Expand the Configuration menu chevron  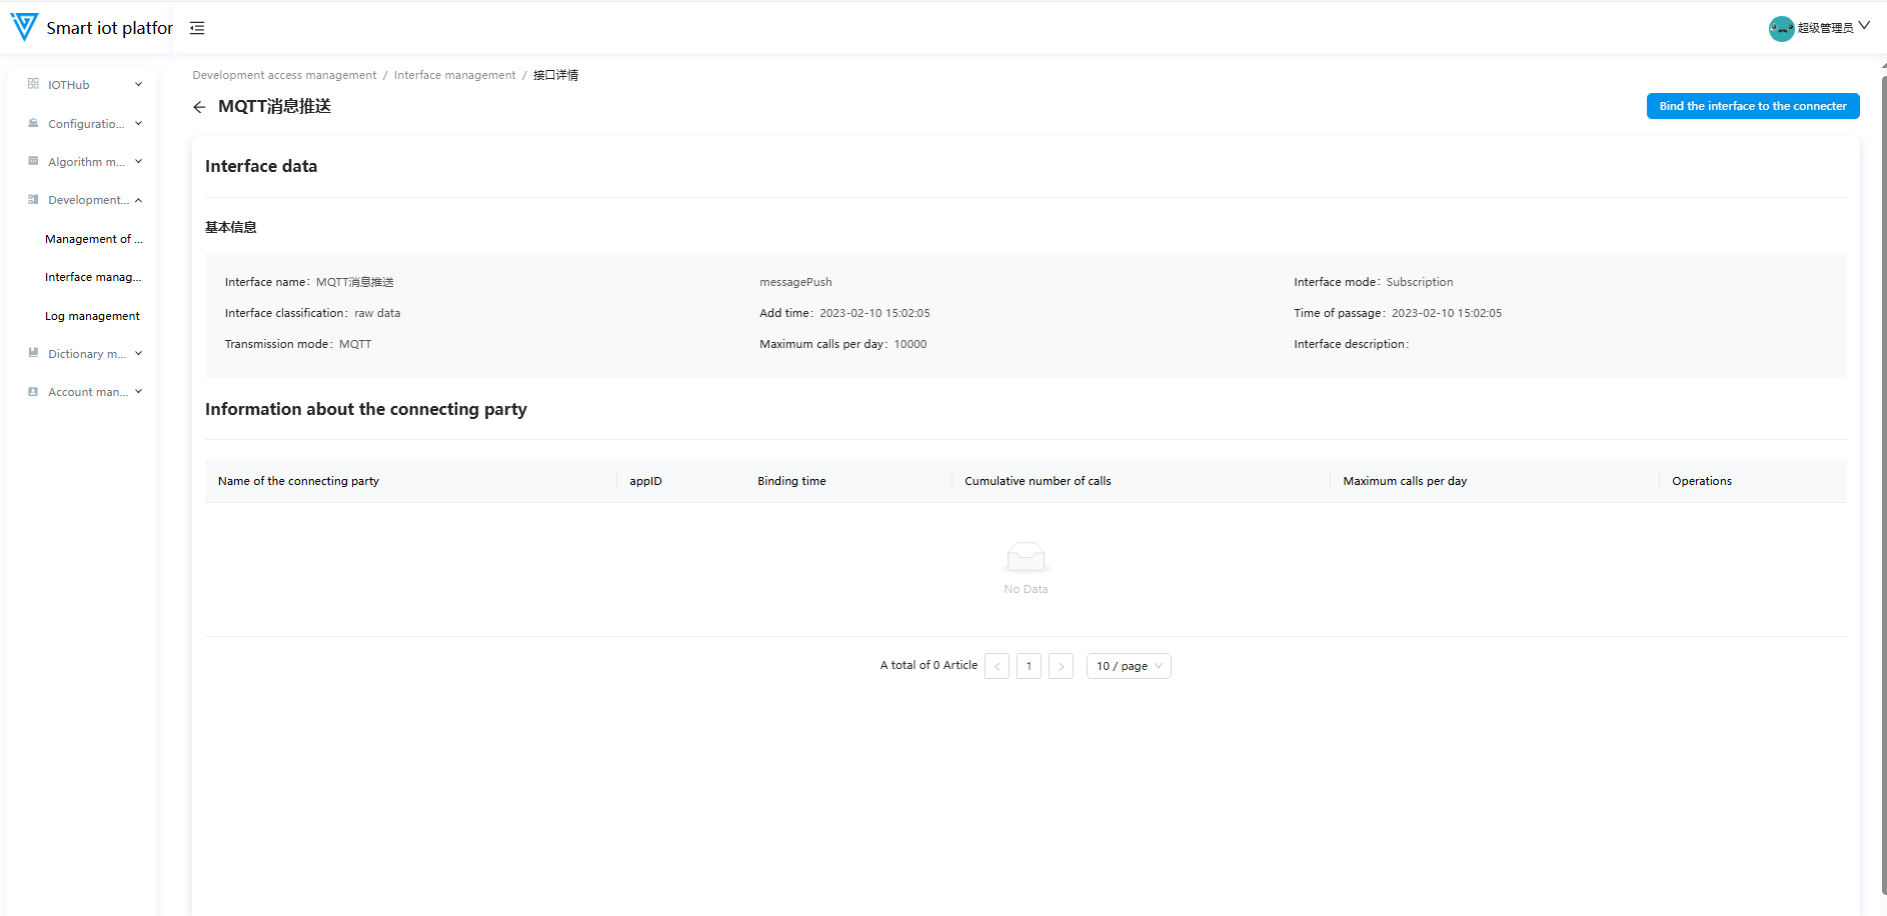tap(138, 123)
